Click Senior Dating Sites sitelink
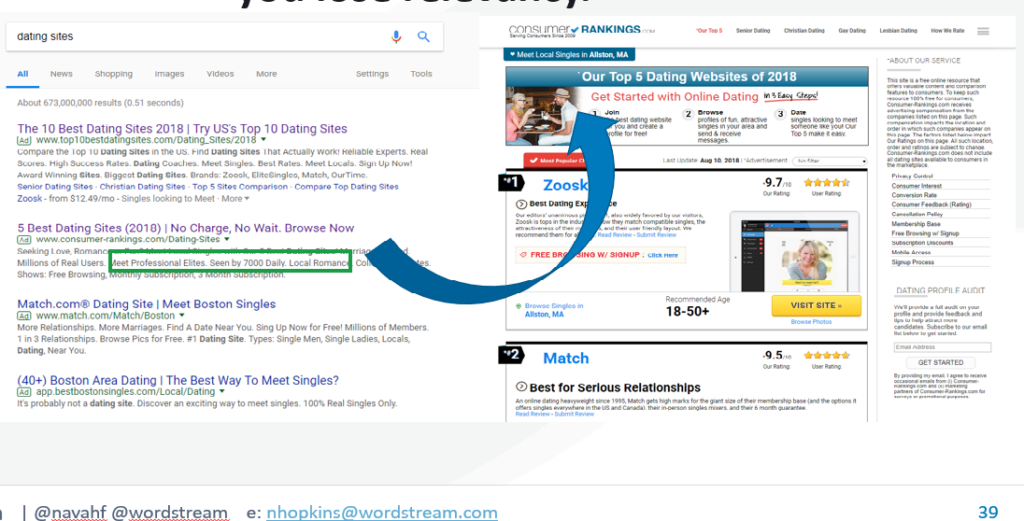Image resolution: width=1024 pixels, height=521 pixels. [x=55, y=187]
